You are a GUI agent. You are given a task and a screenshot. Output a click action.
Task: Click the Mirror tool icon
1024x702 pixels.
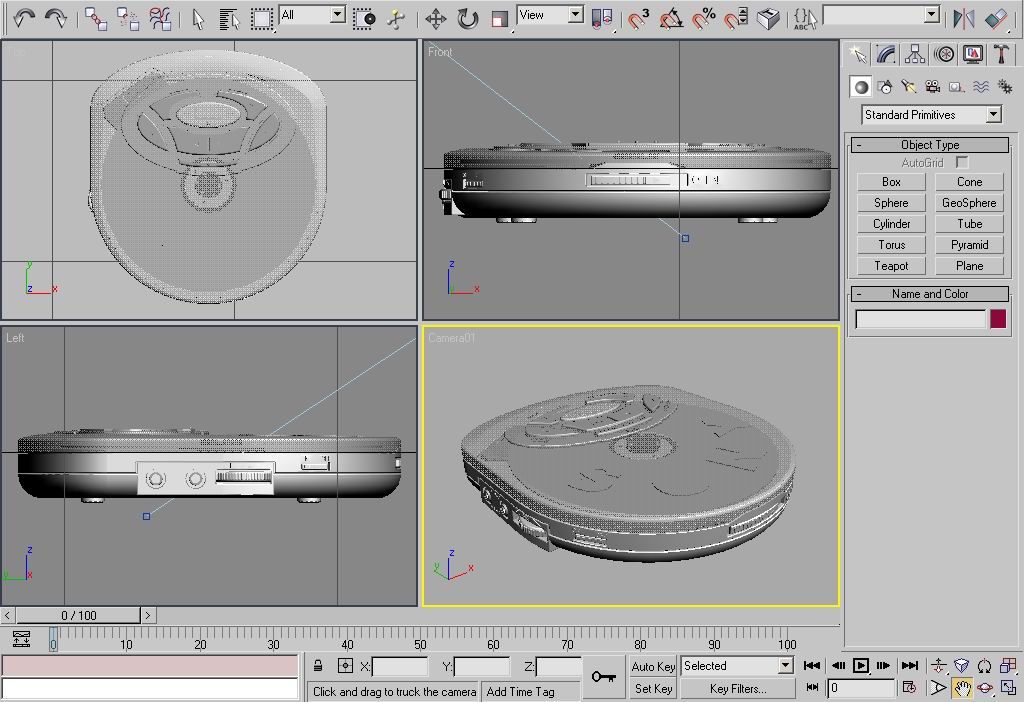(x=963, y=18)
